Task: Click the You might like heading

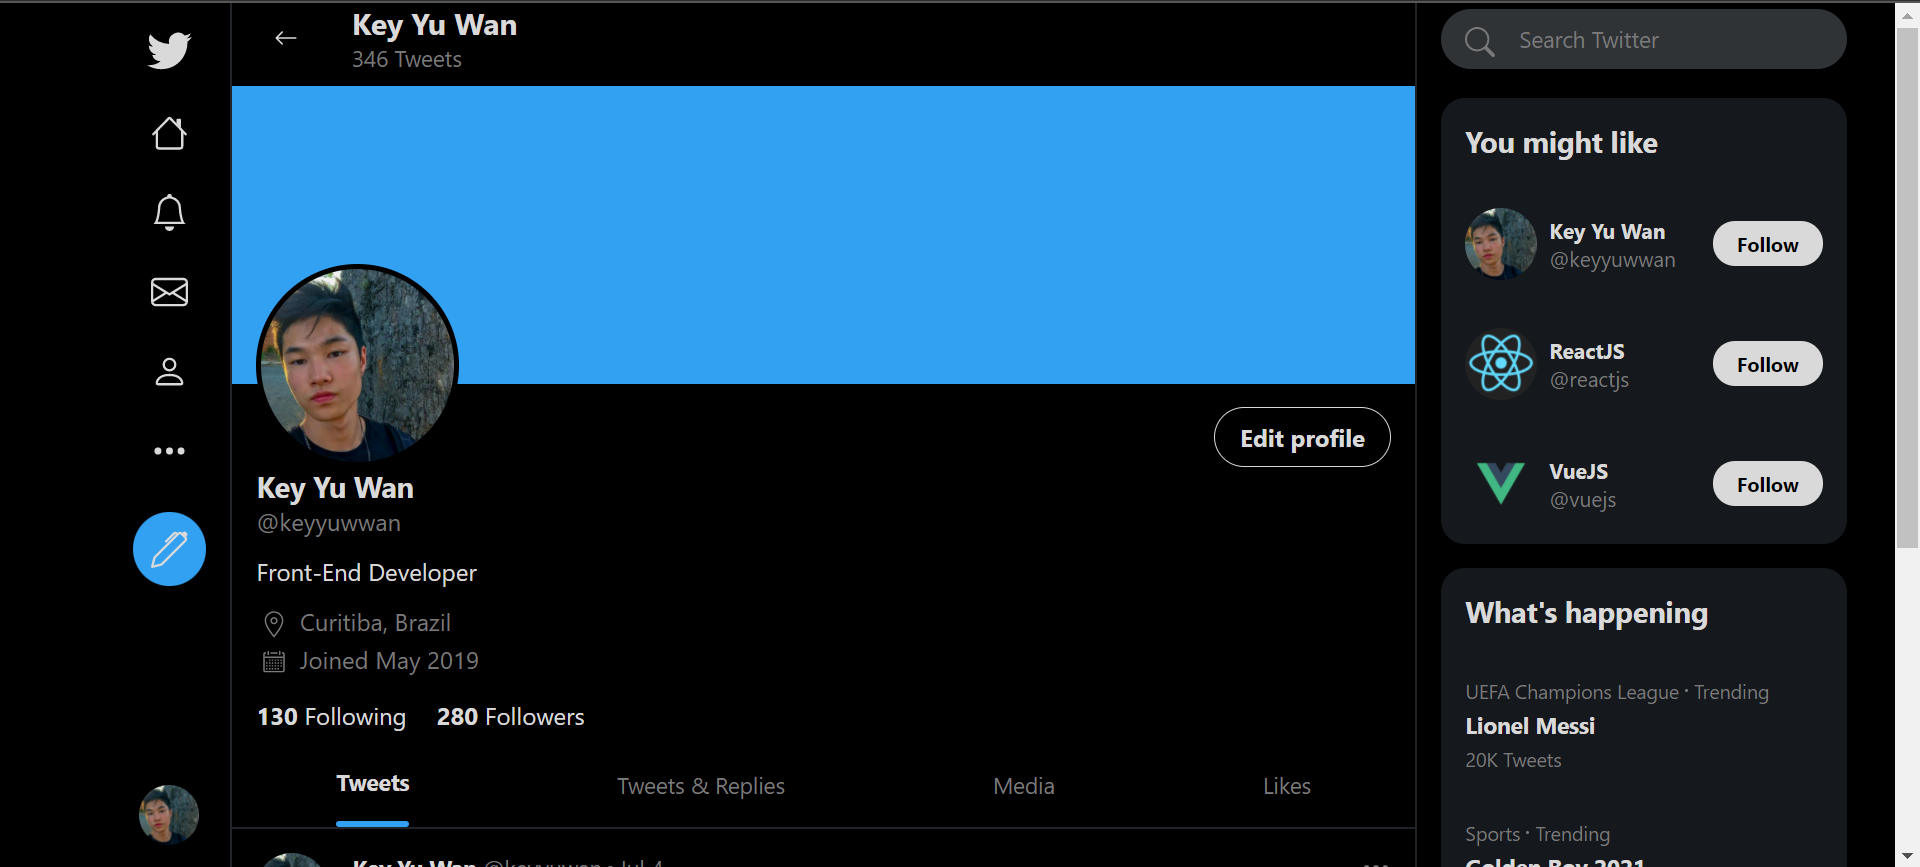Action: (1561, 143)
